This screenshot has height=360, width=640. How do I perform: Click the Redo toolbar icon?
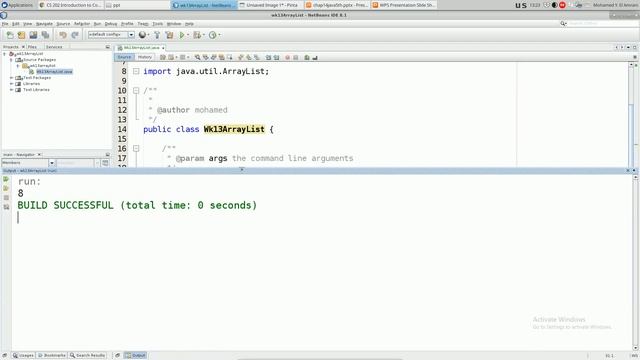75,35
